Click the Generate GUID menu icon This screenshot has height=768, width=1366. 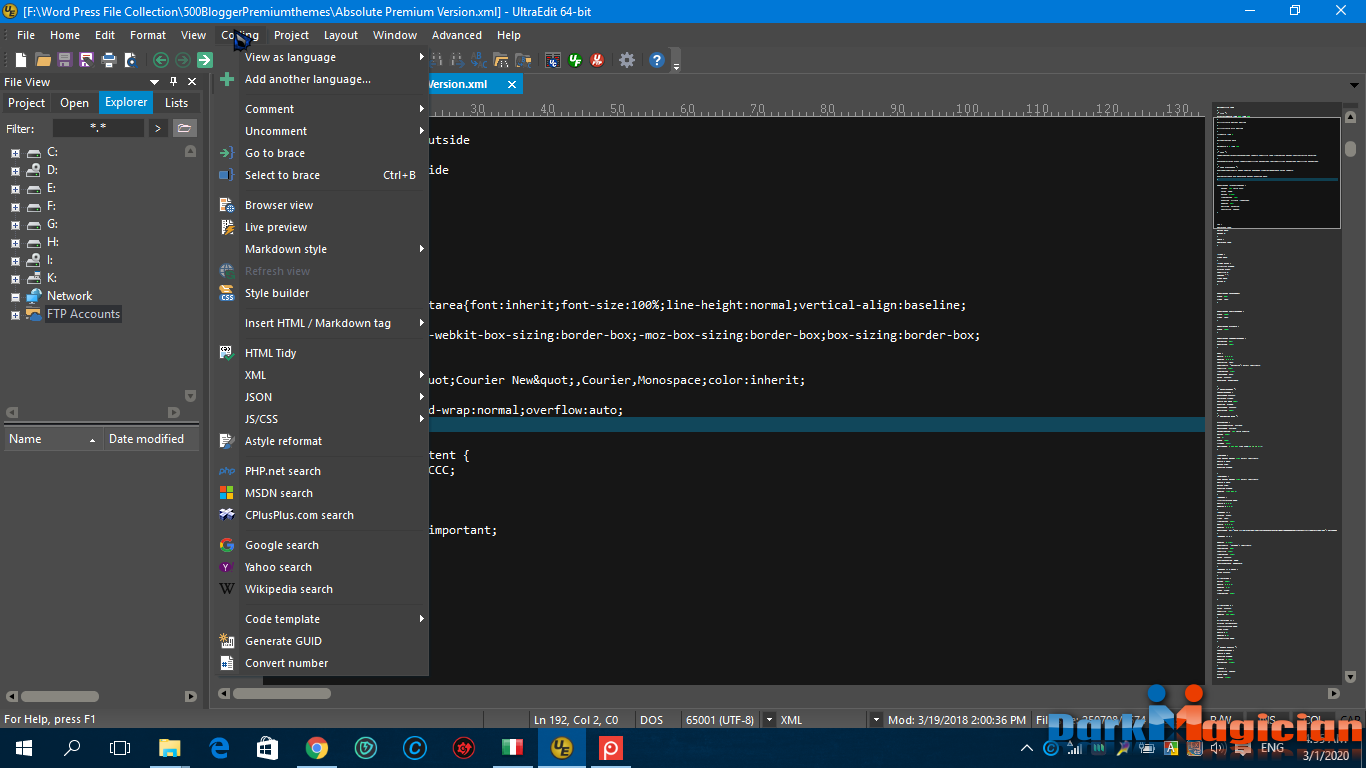click(227, 641)
